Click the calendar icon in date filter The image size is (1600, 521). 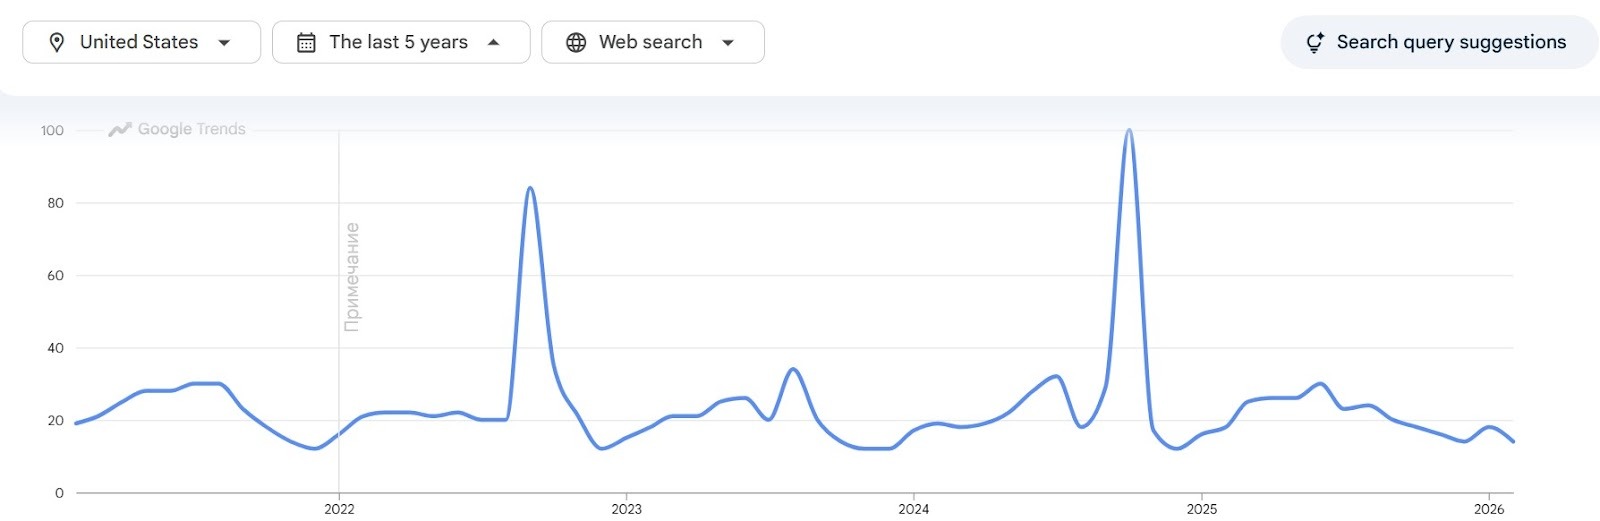click(306, 42)
